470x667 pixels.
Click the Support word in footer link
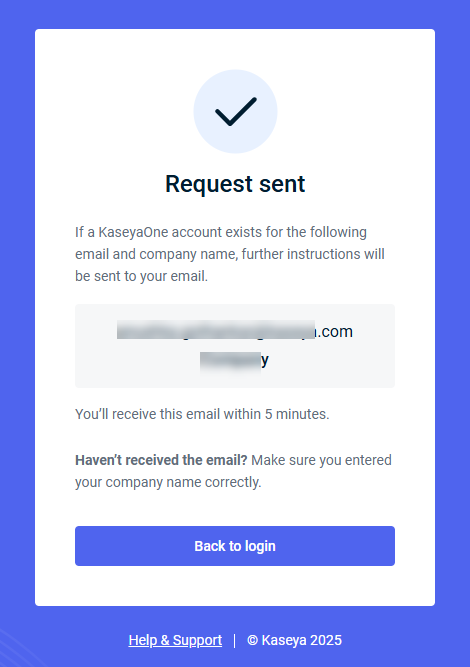pos(197,640)
